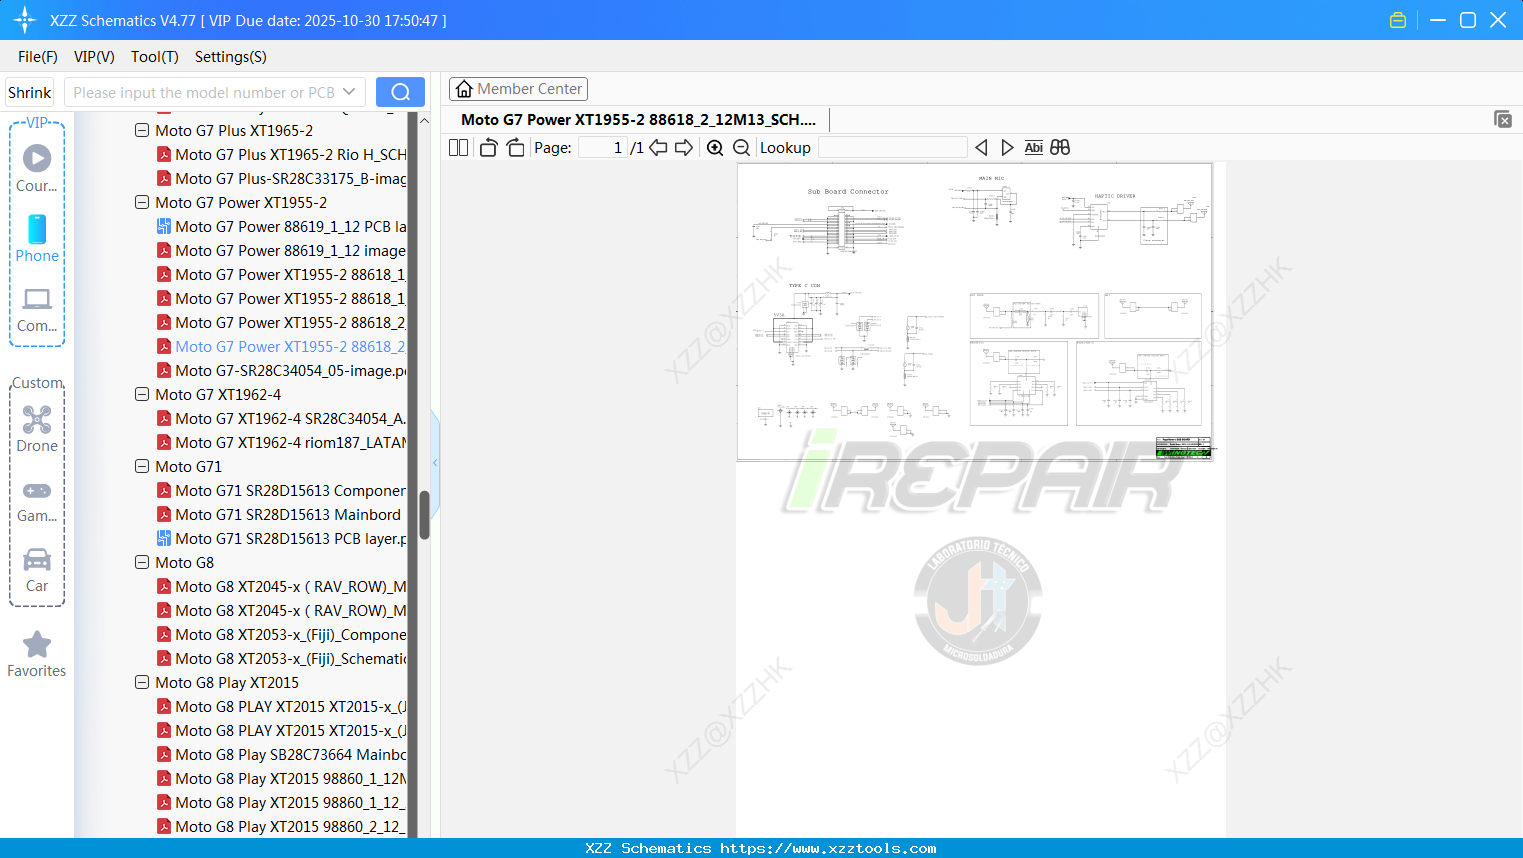Screen dimensions: 1523x858
Task: Click PDF icon of Moto G7-SR28C34054_05-image
Action: 164,371
